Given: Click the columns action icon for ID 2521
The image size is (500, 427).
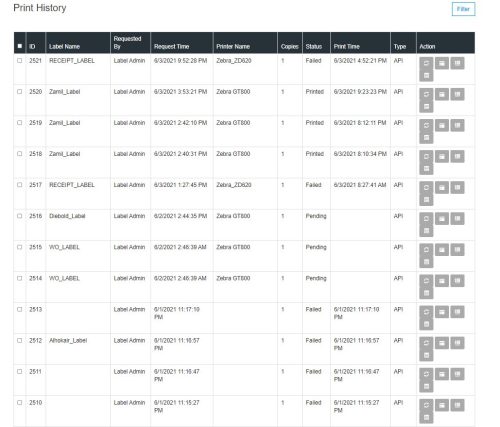Looking at the screenshot, I should (457, 63).
